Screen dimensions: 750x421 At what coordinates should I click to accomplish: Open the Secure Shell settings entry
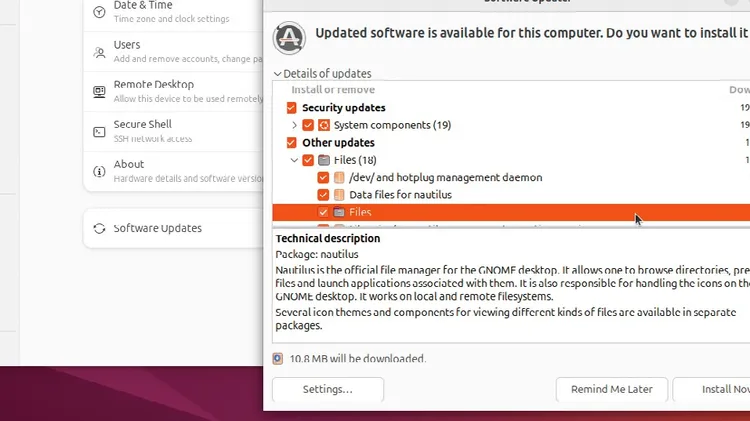coord(174,132)
